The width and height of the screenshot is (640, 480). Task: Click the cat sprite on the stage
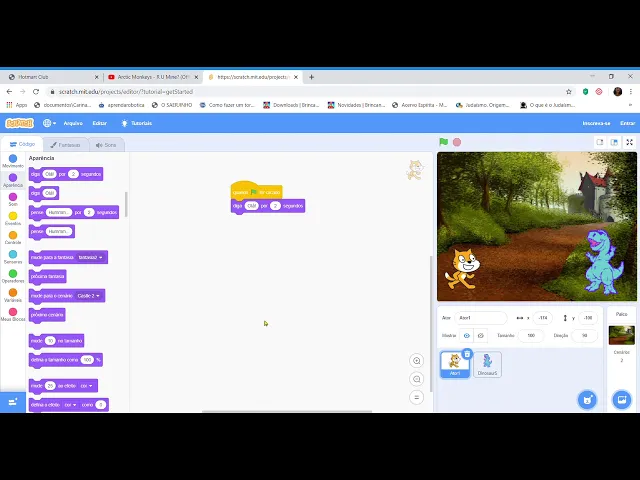[462, 269]
